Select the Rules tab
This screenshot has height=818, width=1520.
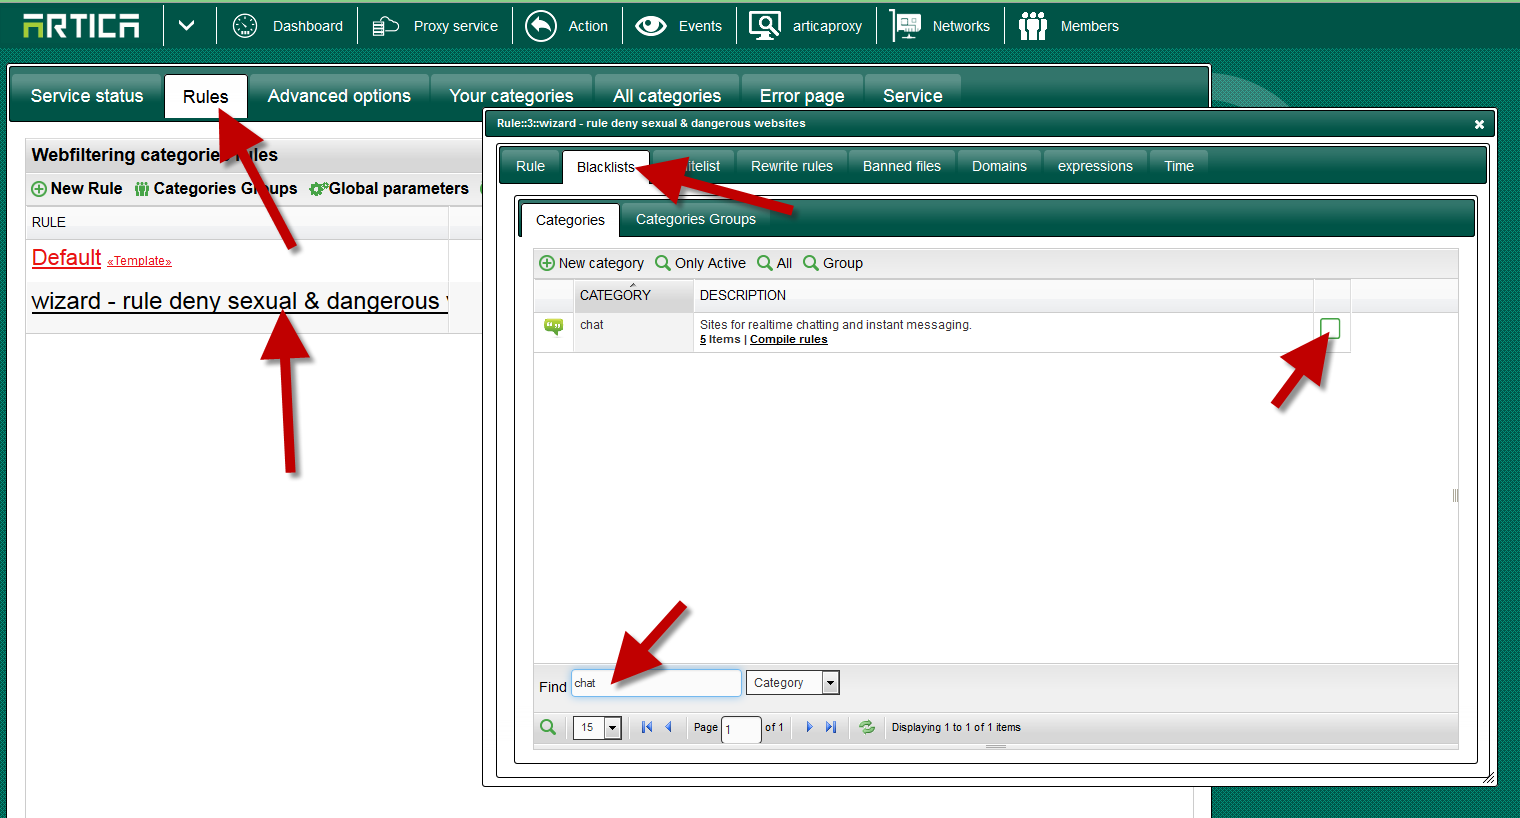206,96
